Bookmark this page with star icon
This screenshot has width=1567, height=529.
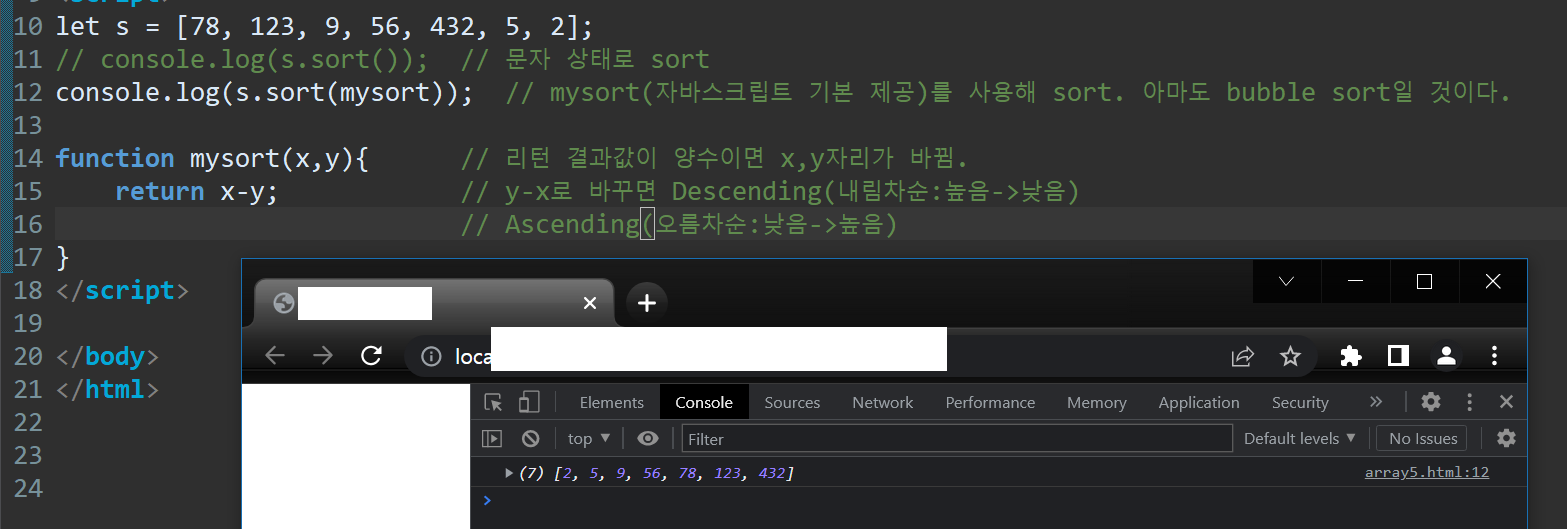click(1290, 356)
